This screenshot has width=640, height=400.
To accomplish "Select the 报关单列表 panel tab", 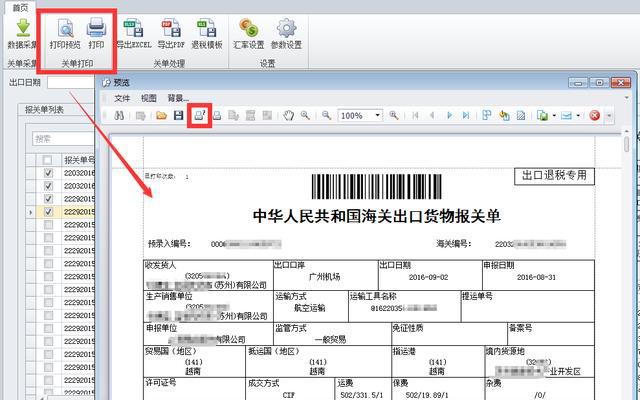I will point(44,109).
